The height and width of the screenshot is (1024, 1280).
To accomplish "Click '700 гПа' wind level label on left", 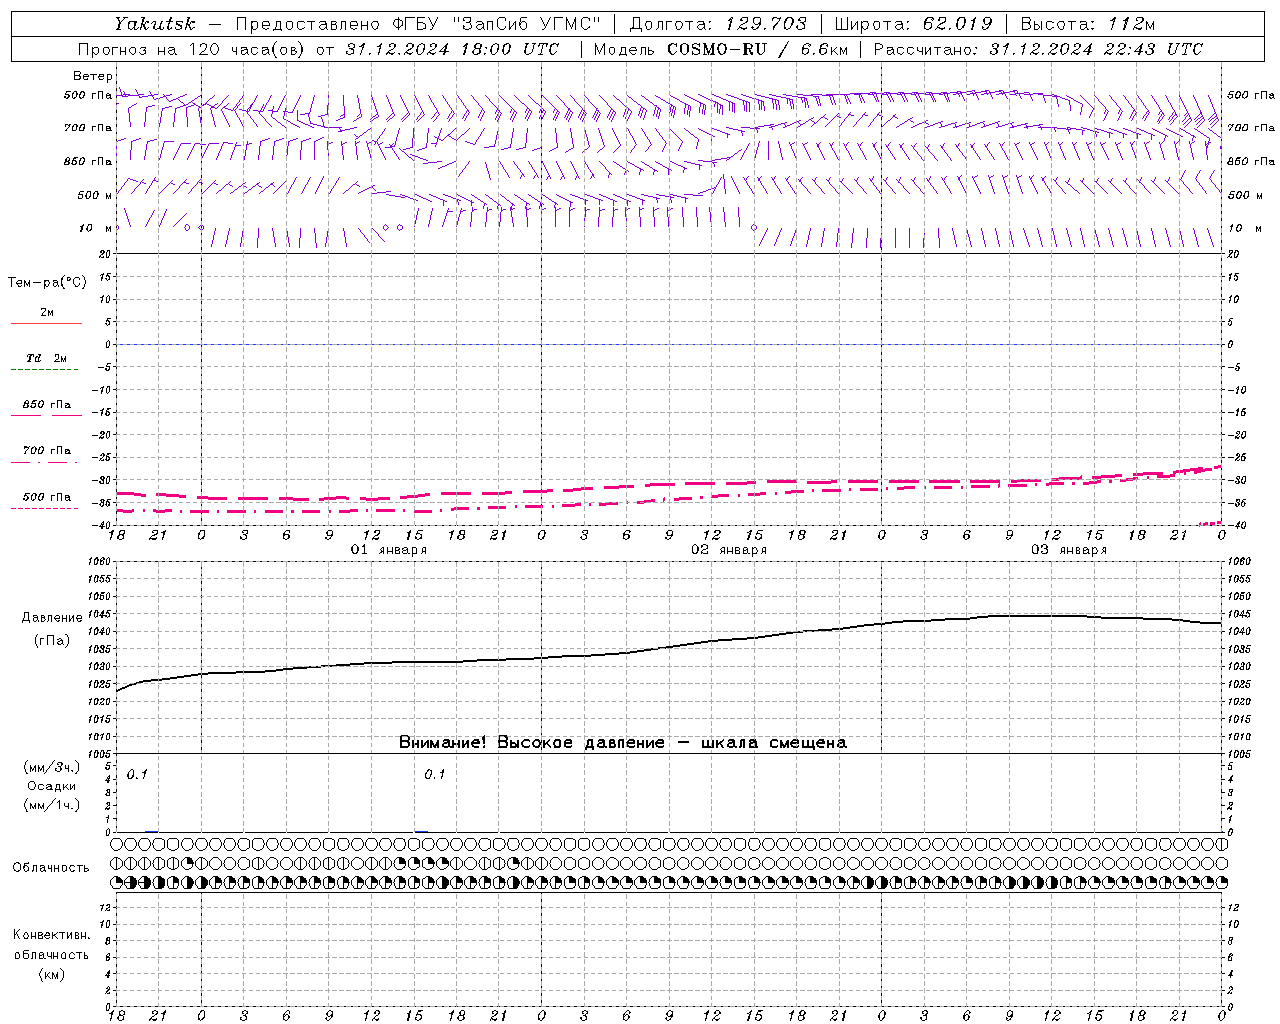I will (88, 128).
